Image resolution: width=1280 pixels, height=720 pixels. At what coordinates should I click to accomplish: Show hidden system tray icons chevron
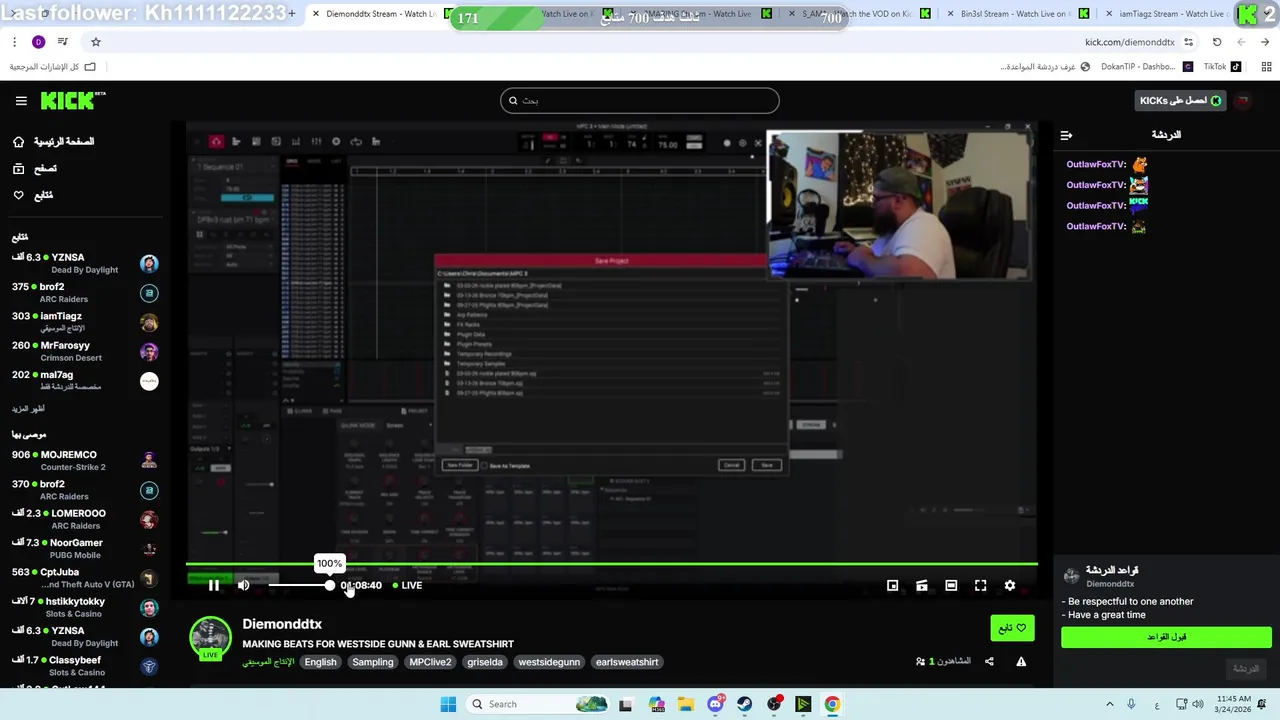(1109, 704)
